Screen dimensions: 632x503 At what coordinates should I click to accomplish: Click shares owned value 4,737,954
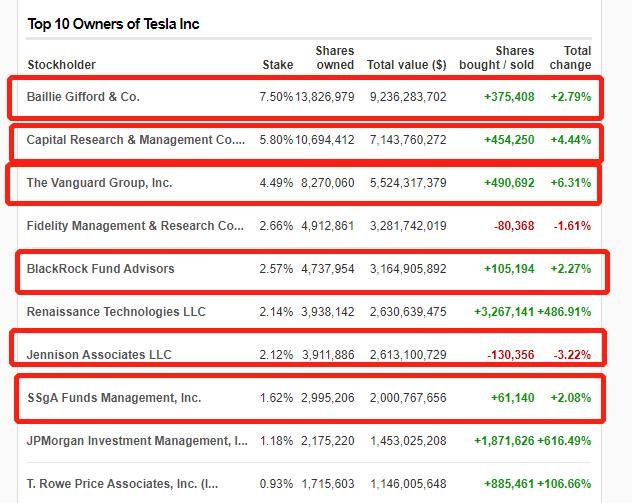tap(328, 269)
